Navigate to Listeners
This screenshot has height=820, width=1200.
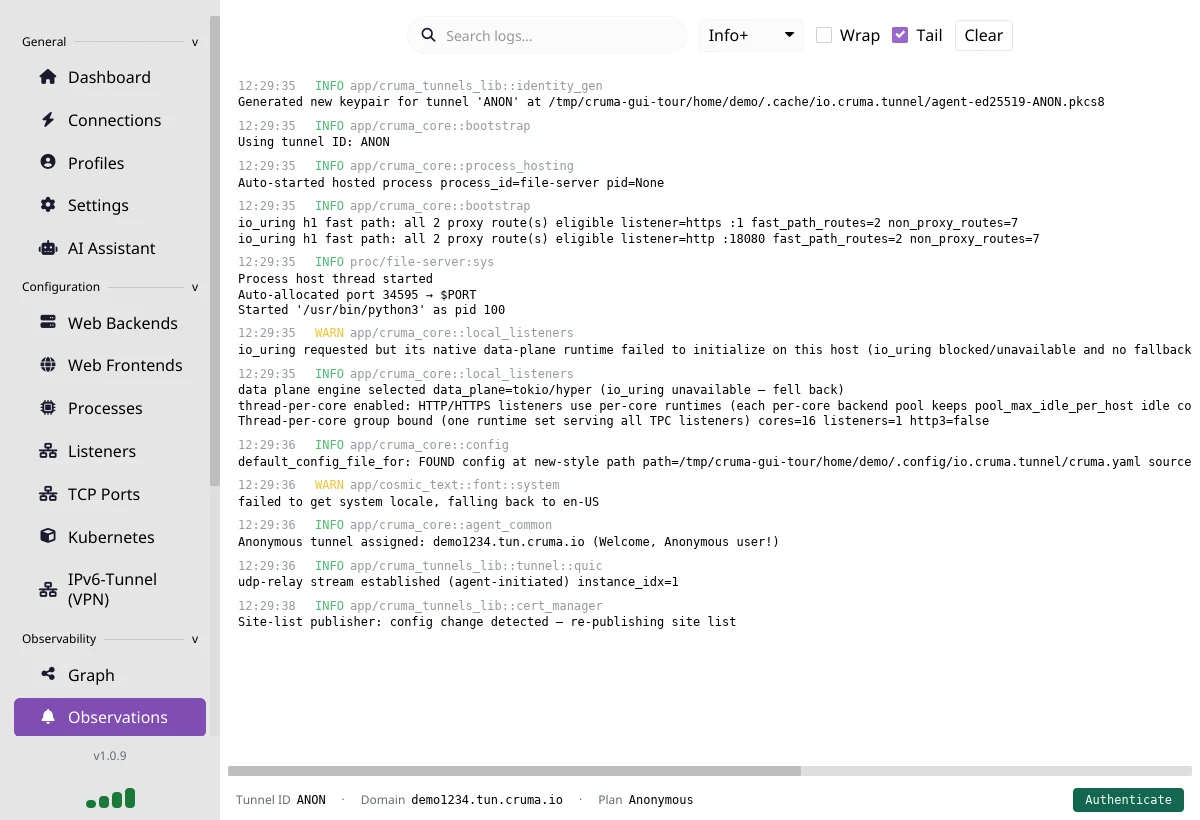(x=110, y=451)
